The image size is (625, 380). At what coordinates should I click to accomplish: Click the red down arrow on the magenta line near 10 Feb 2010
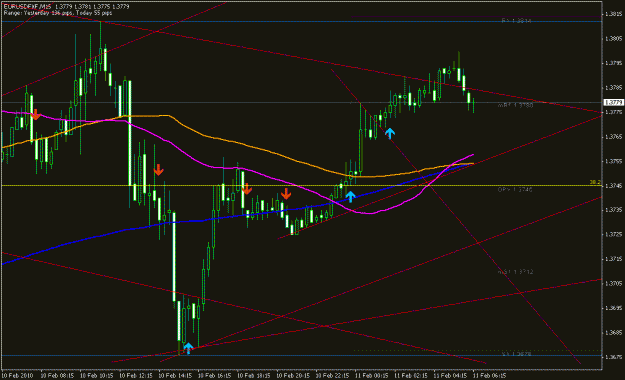35,114
